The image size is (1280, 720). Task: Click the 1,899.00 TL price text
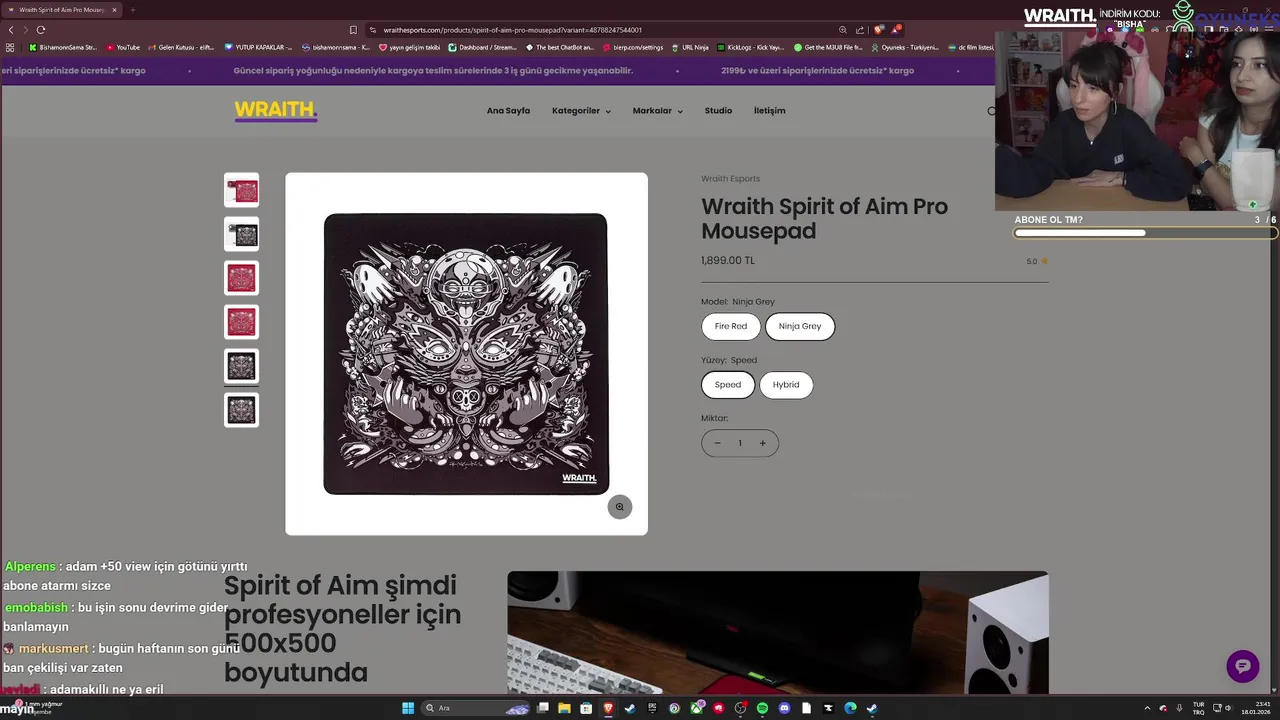coord(728,260)
